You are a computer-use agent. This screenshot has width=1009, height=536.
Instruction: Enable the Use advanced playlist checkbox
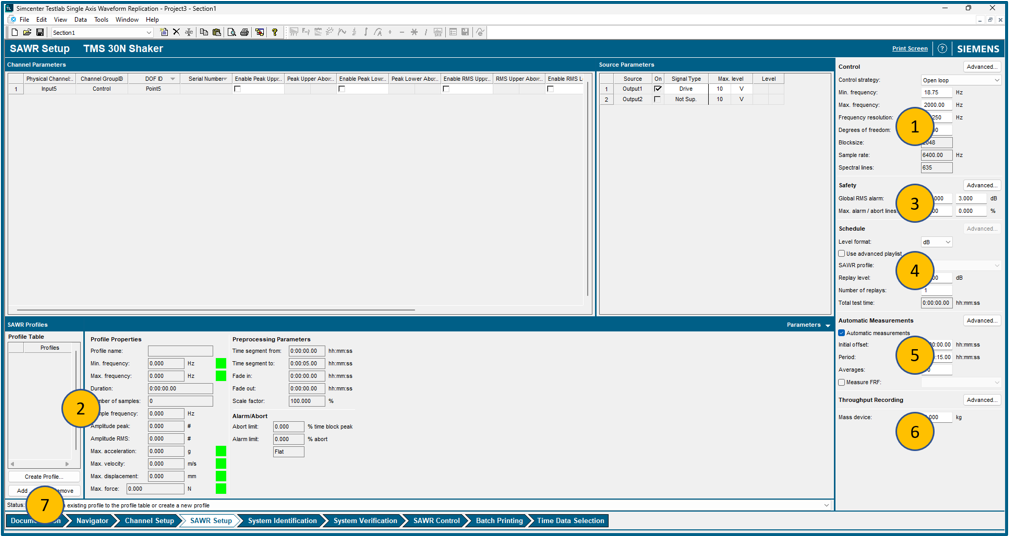pyautogui.click(x=842, y=254)
